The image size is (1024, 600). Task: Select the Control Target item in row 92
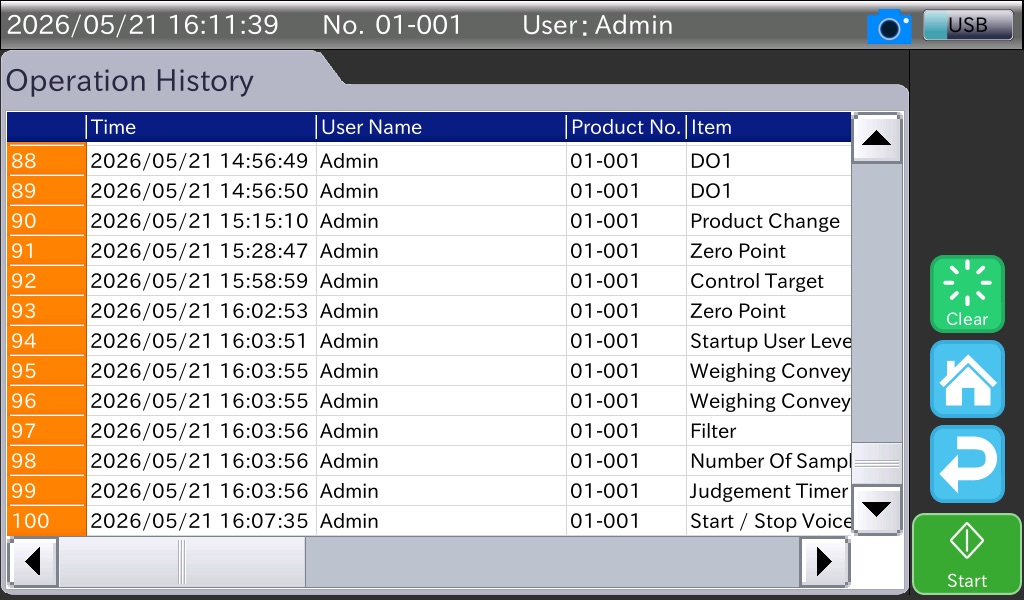coord(757,281)
